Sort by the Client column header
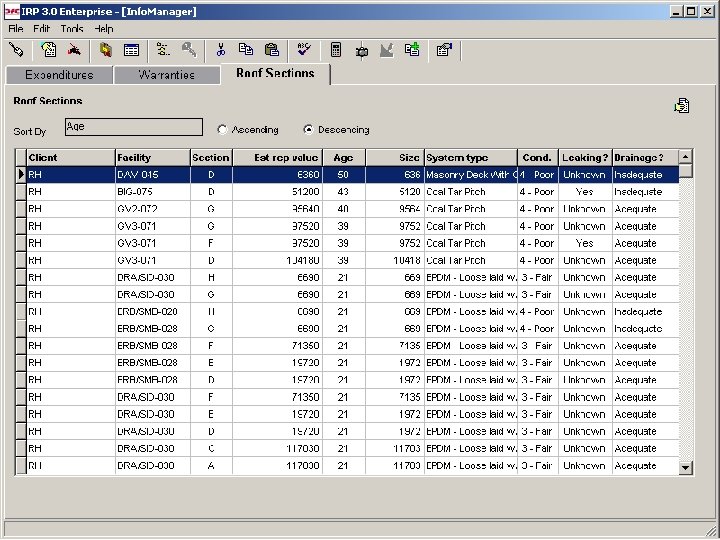The image size is (720, 540). (x=71, y=158)
